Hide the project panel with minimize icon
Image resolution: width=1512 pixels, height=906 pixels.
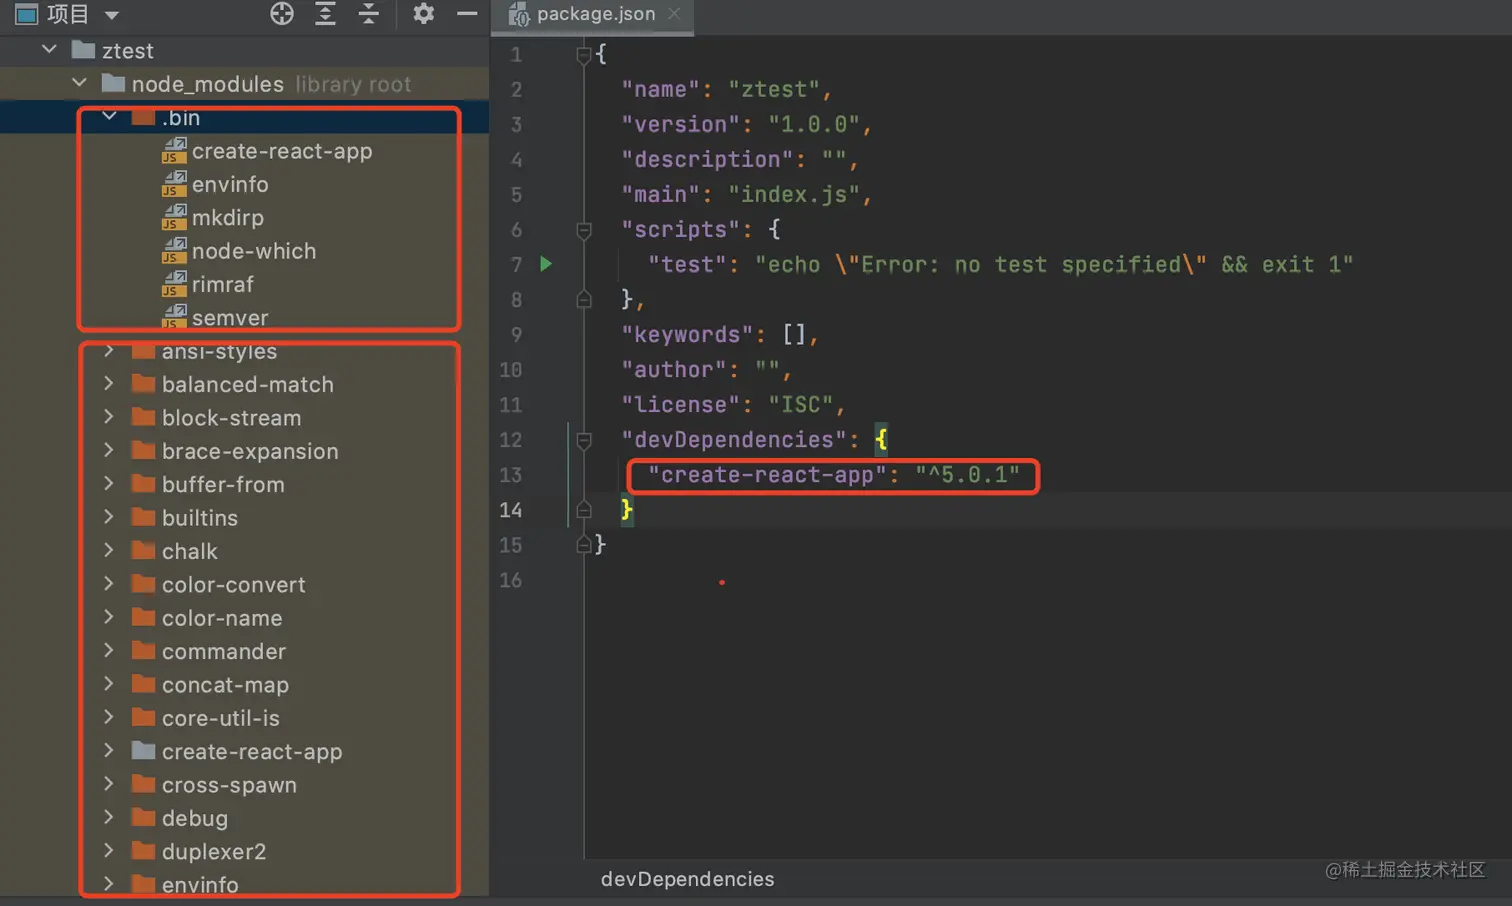coord(466,14)
